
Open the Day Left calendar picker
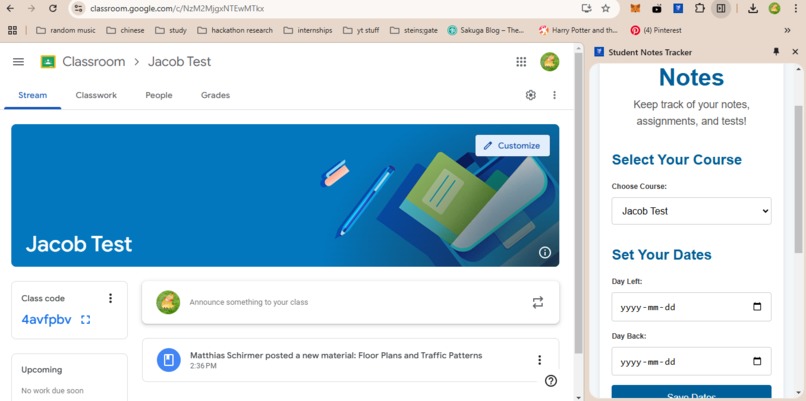point(757,307)
